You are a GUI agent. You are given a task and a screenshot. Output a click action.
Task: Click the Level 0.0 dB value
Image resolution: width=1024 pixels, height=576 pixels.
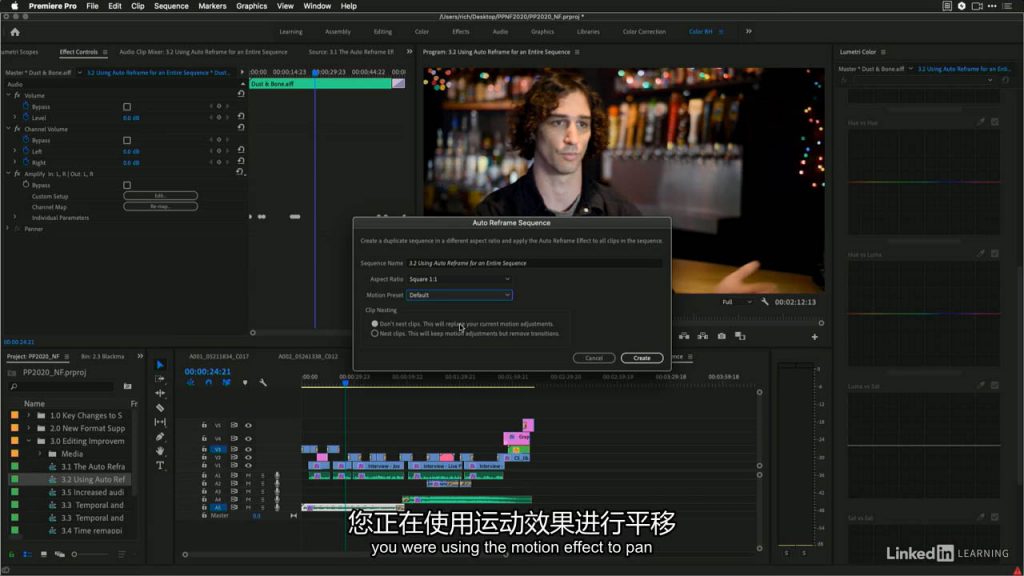pos(131,118)
